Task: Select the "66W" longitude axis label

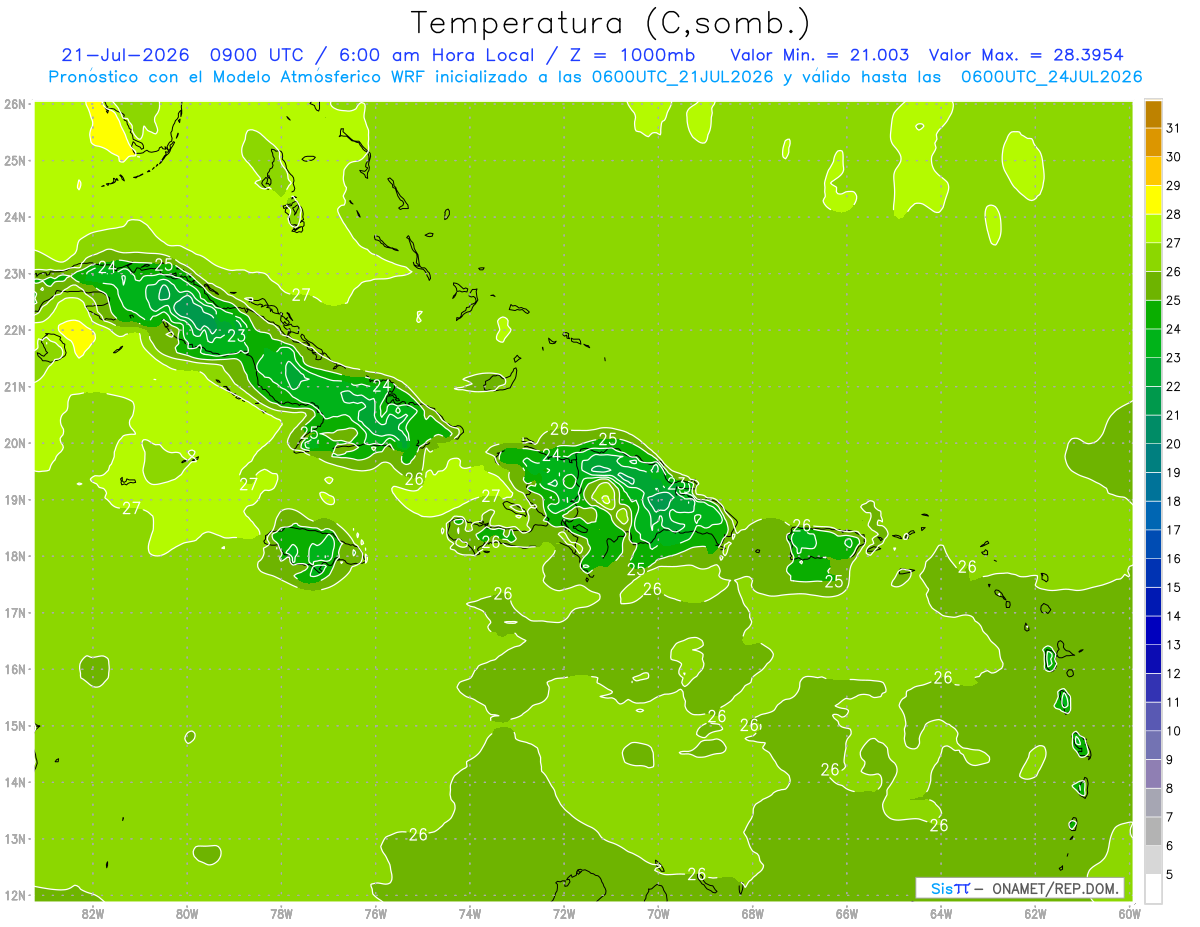Action: pos(846,913)
